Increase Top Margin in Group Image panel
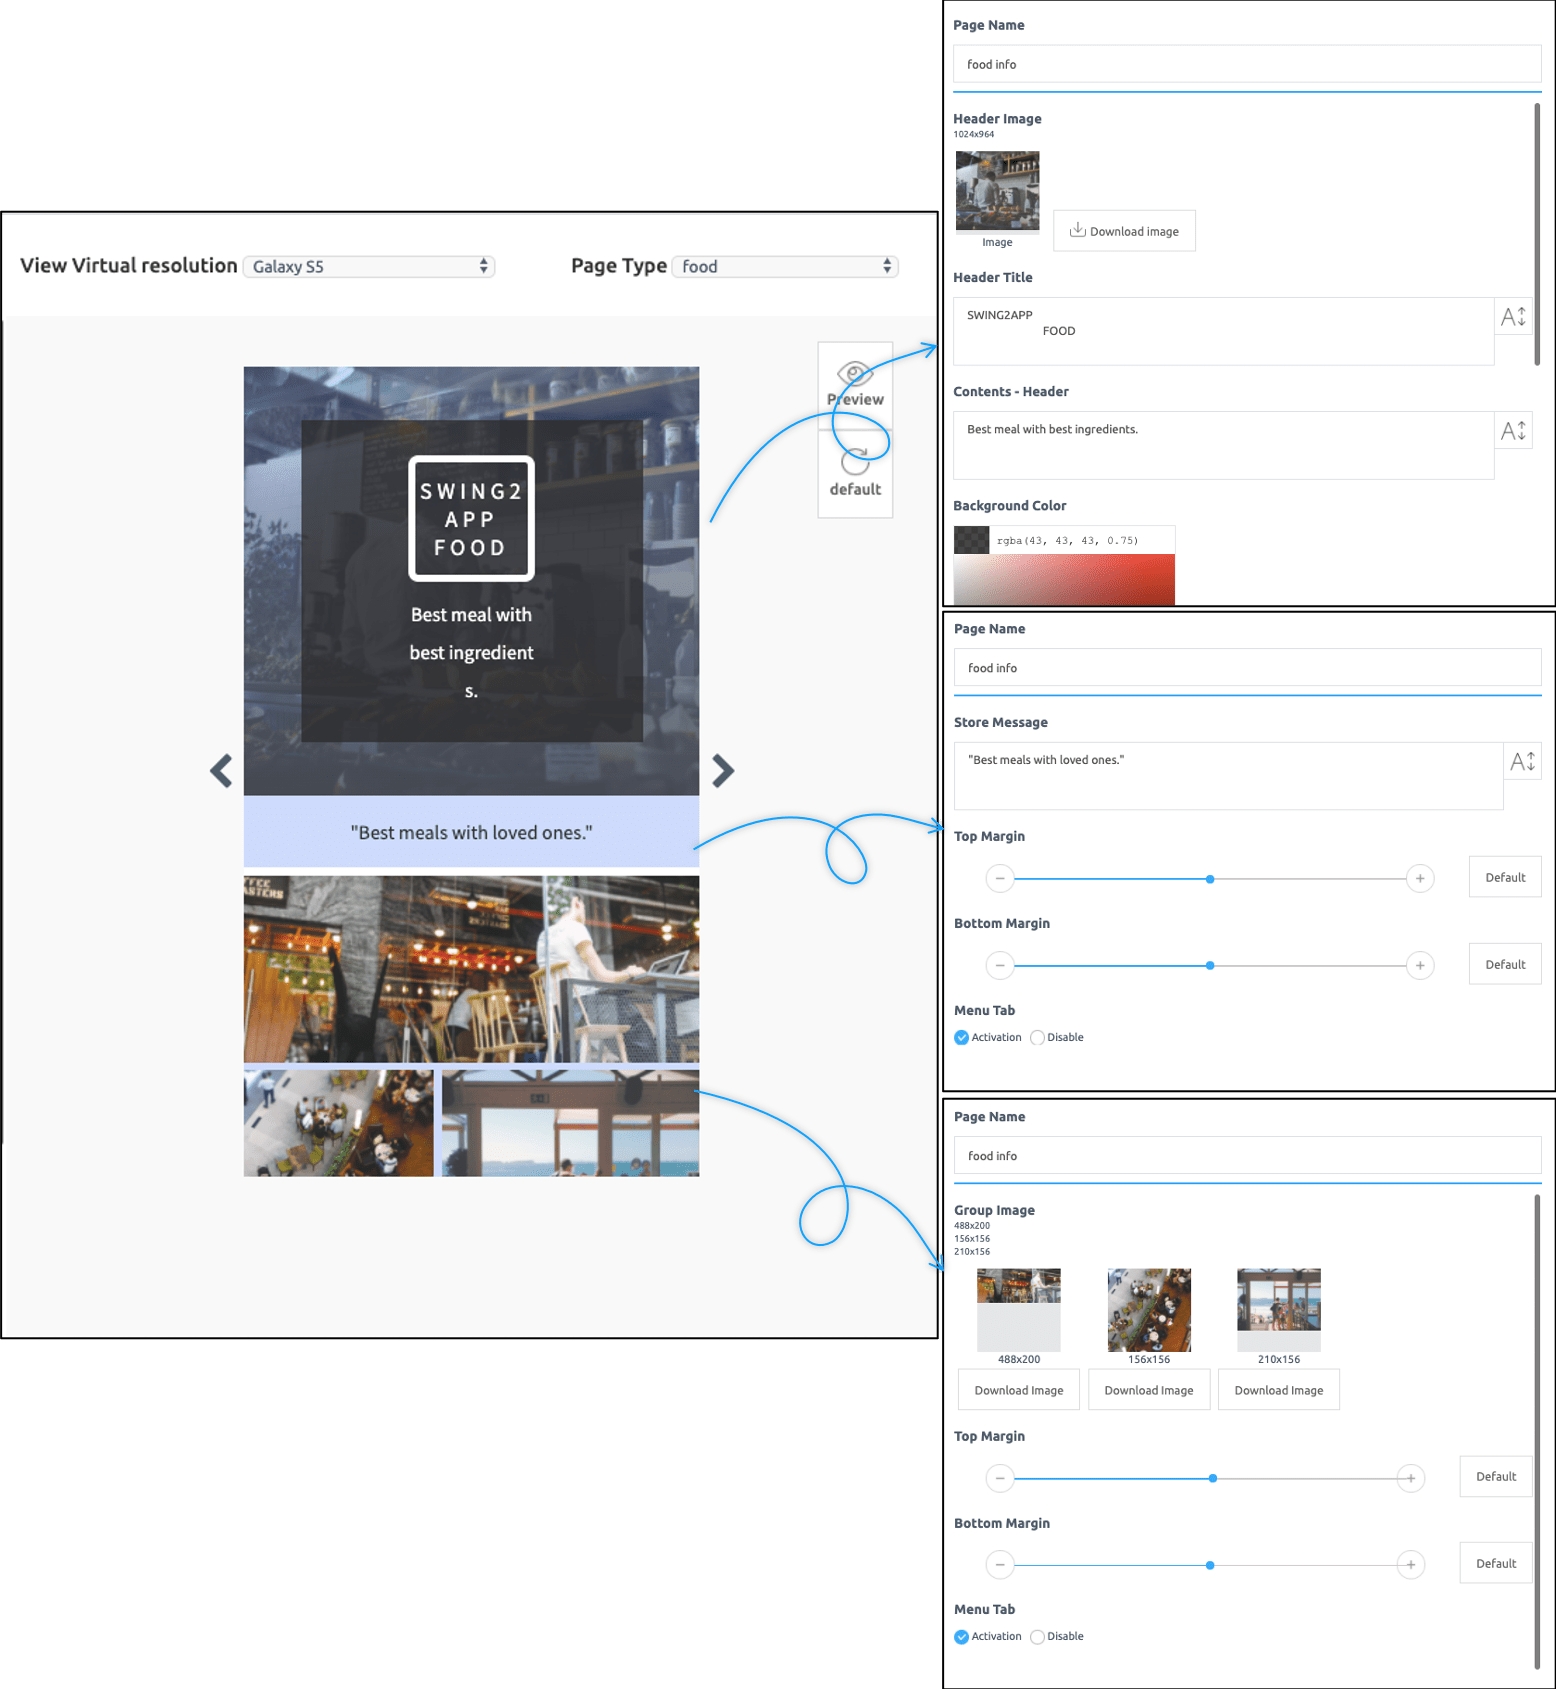The width and height of the screenshot is (1556, 1689). [1411, 1478]
